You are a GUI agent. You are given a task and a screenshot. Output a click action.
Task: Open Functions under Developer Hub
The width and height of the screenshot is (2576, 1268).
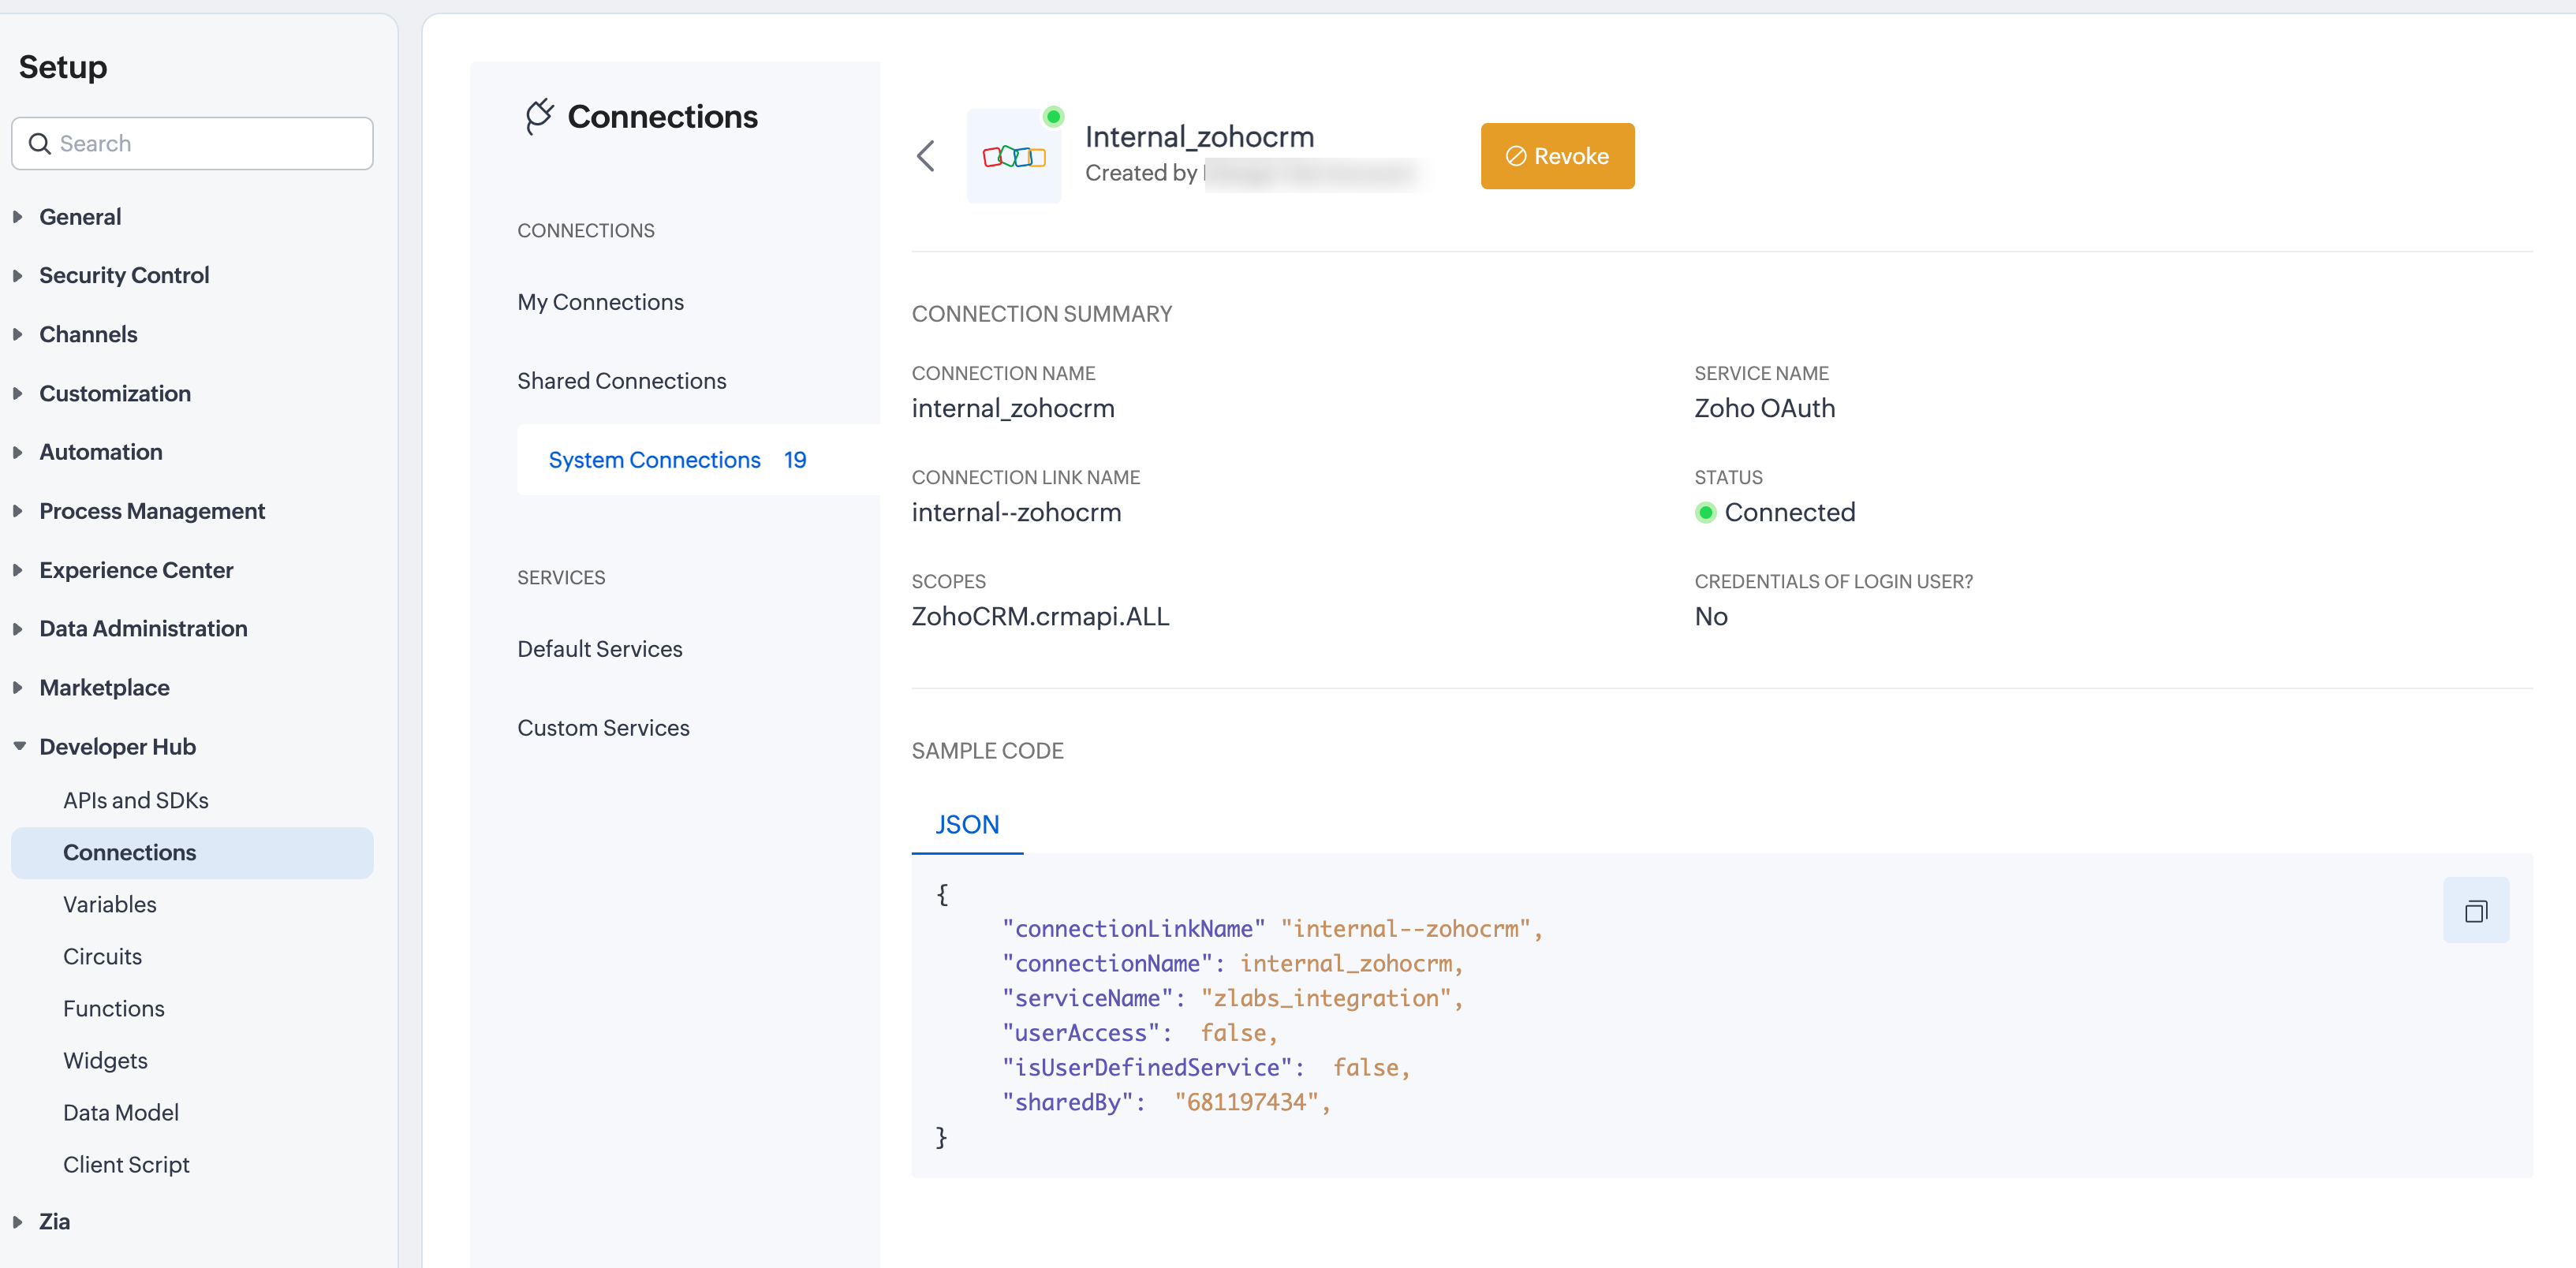pyautogui.click(x=113, y=1008)
